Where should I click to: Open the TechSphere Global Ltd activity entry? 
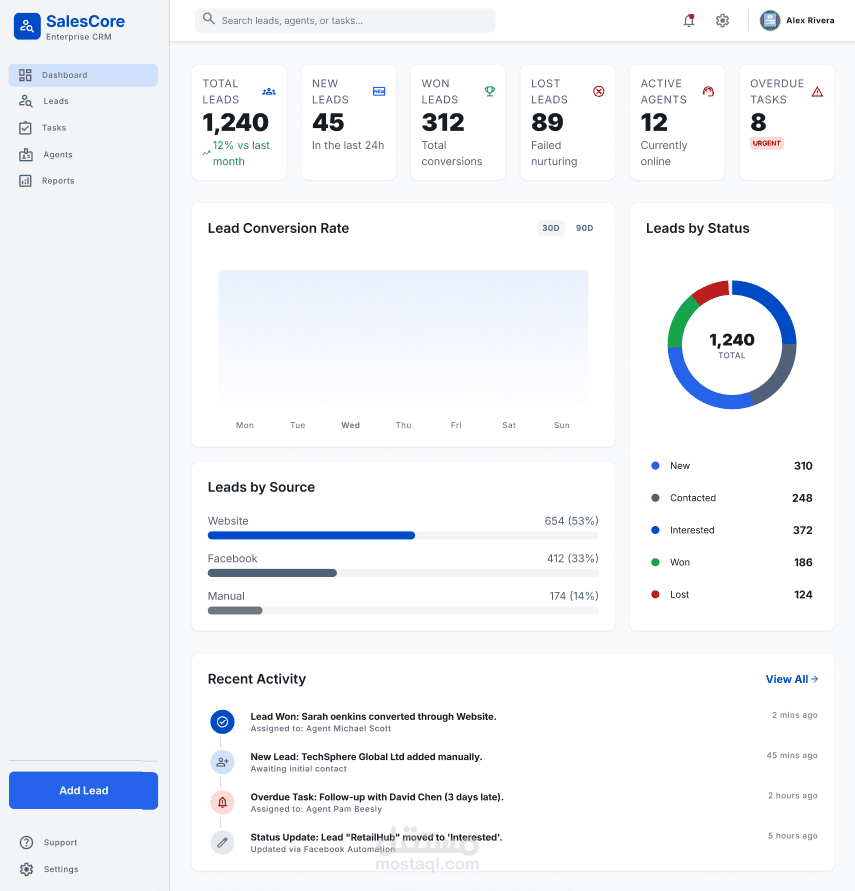(x=513, y=762)
